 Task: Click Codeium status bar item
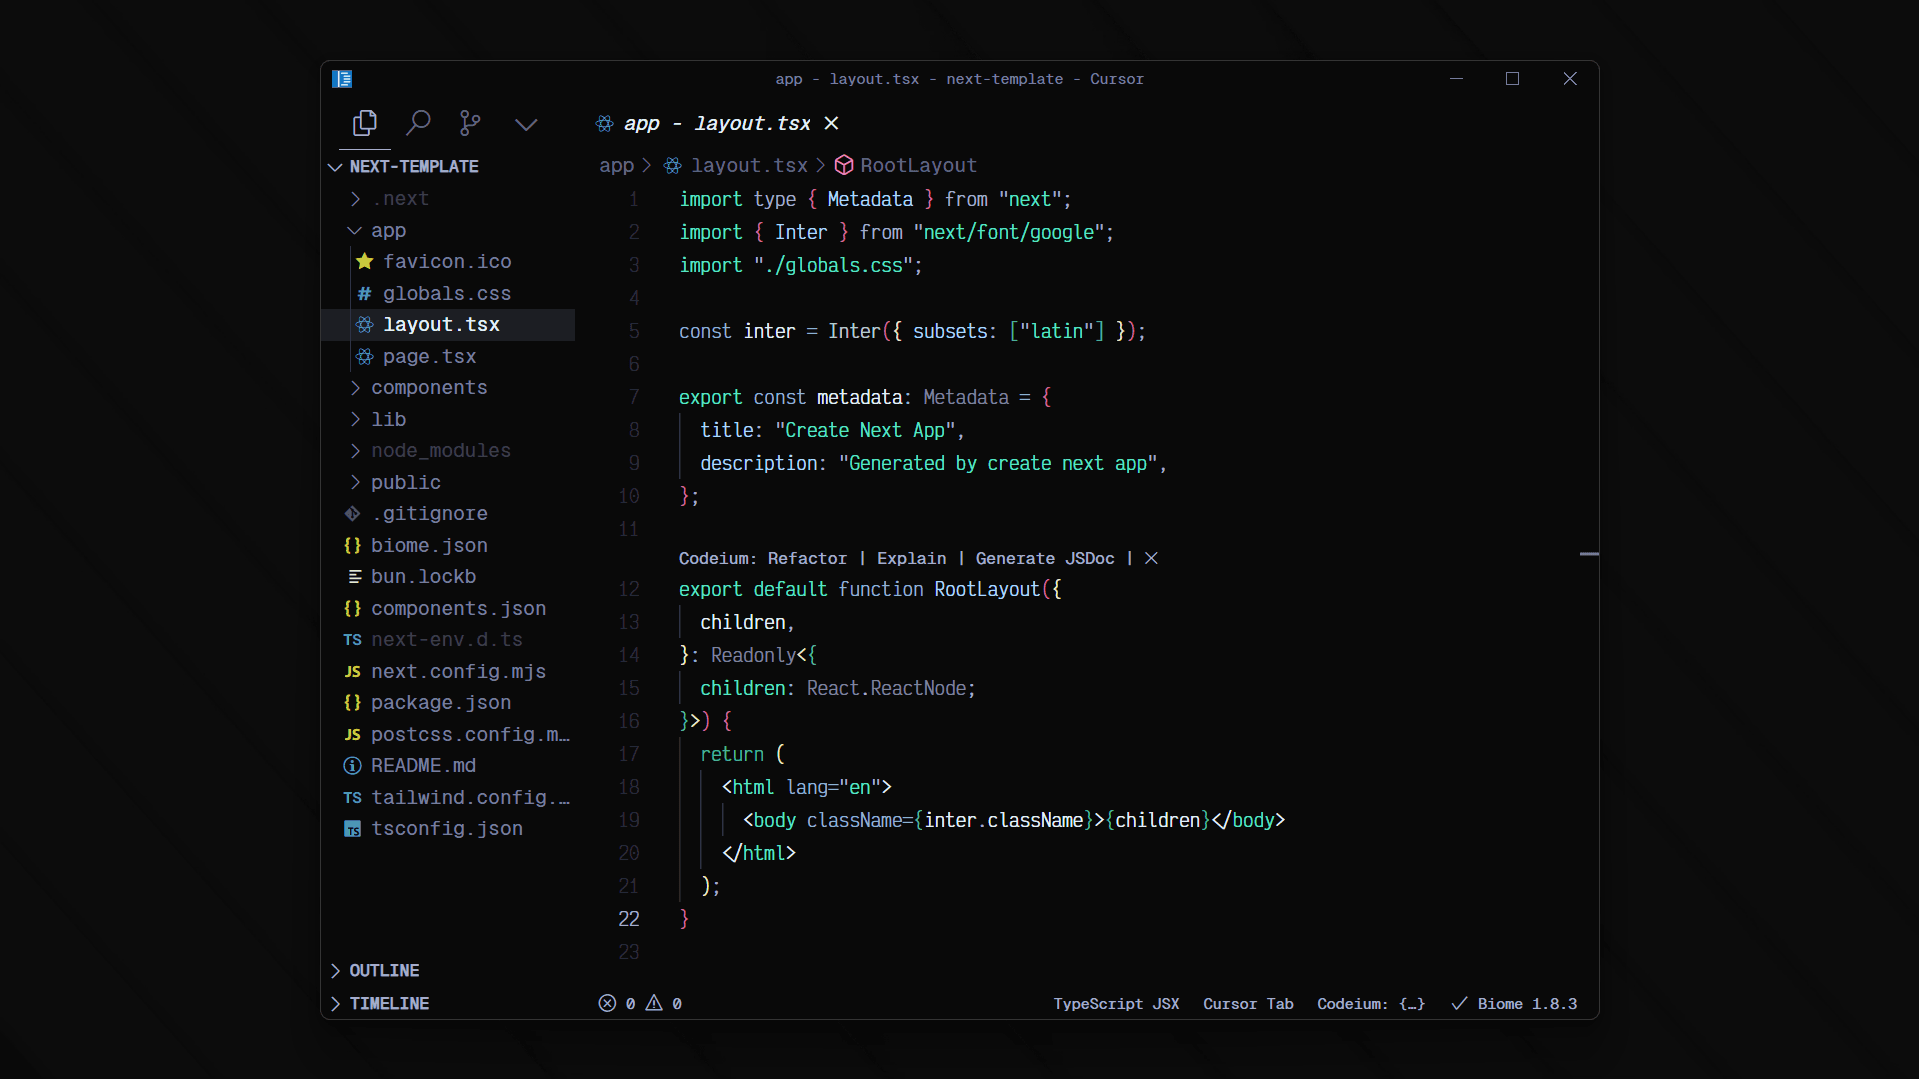coord(1370,1004)
